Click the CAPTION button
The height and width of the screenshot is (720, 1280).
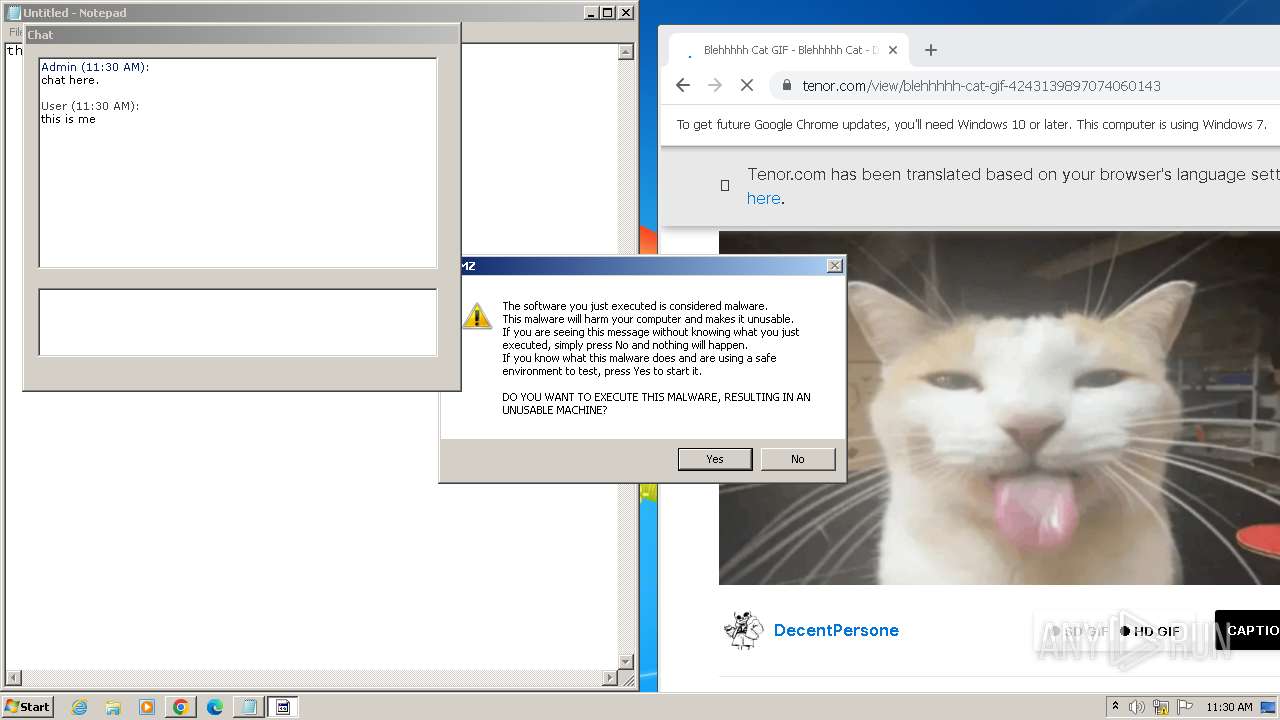pyautogui.click(x=1247, y=630)
